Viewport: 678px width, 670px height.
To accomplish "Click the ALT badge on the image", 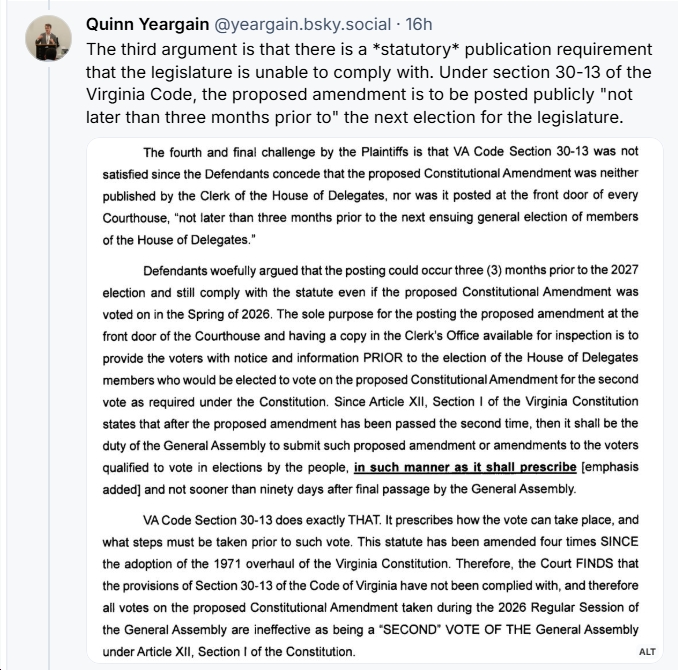I will click(647, 651).
